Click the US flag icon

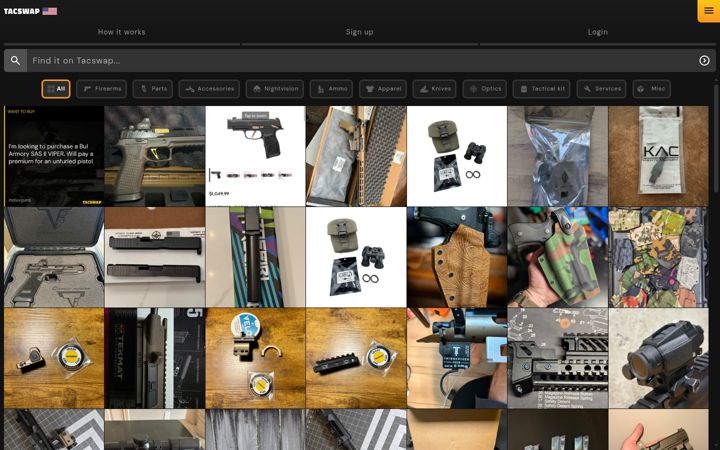coord(50,11)
